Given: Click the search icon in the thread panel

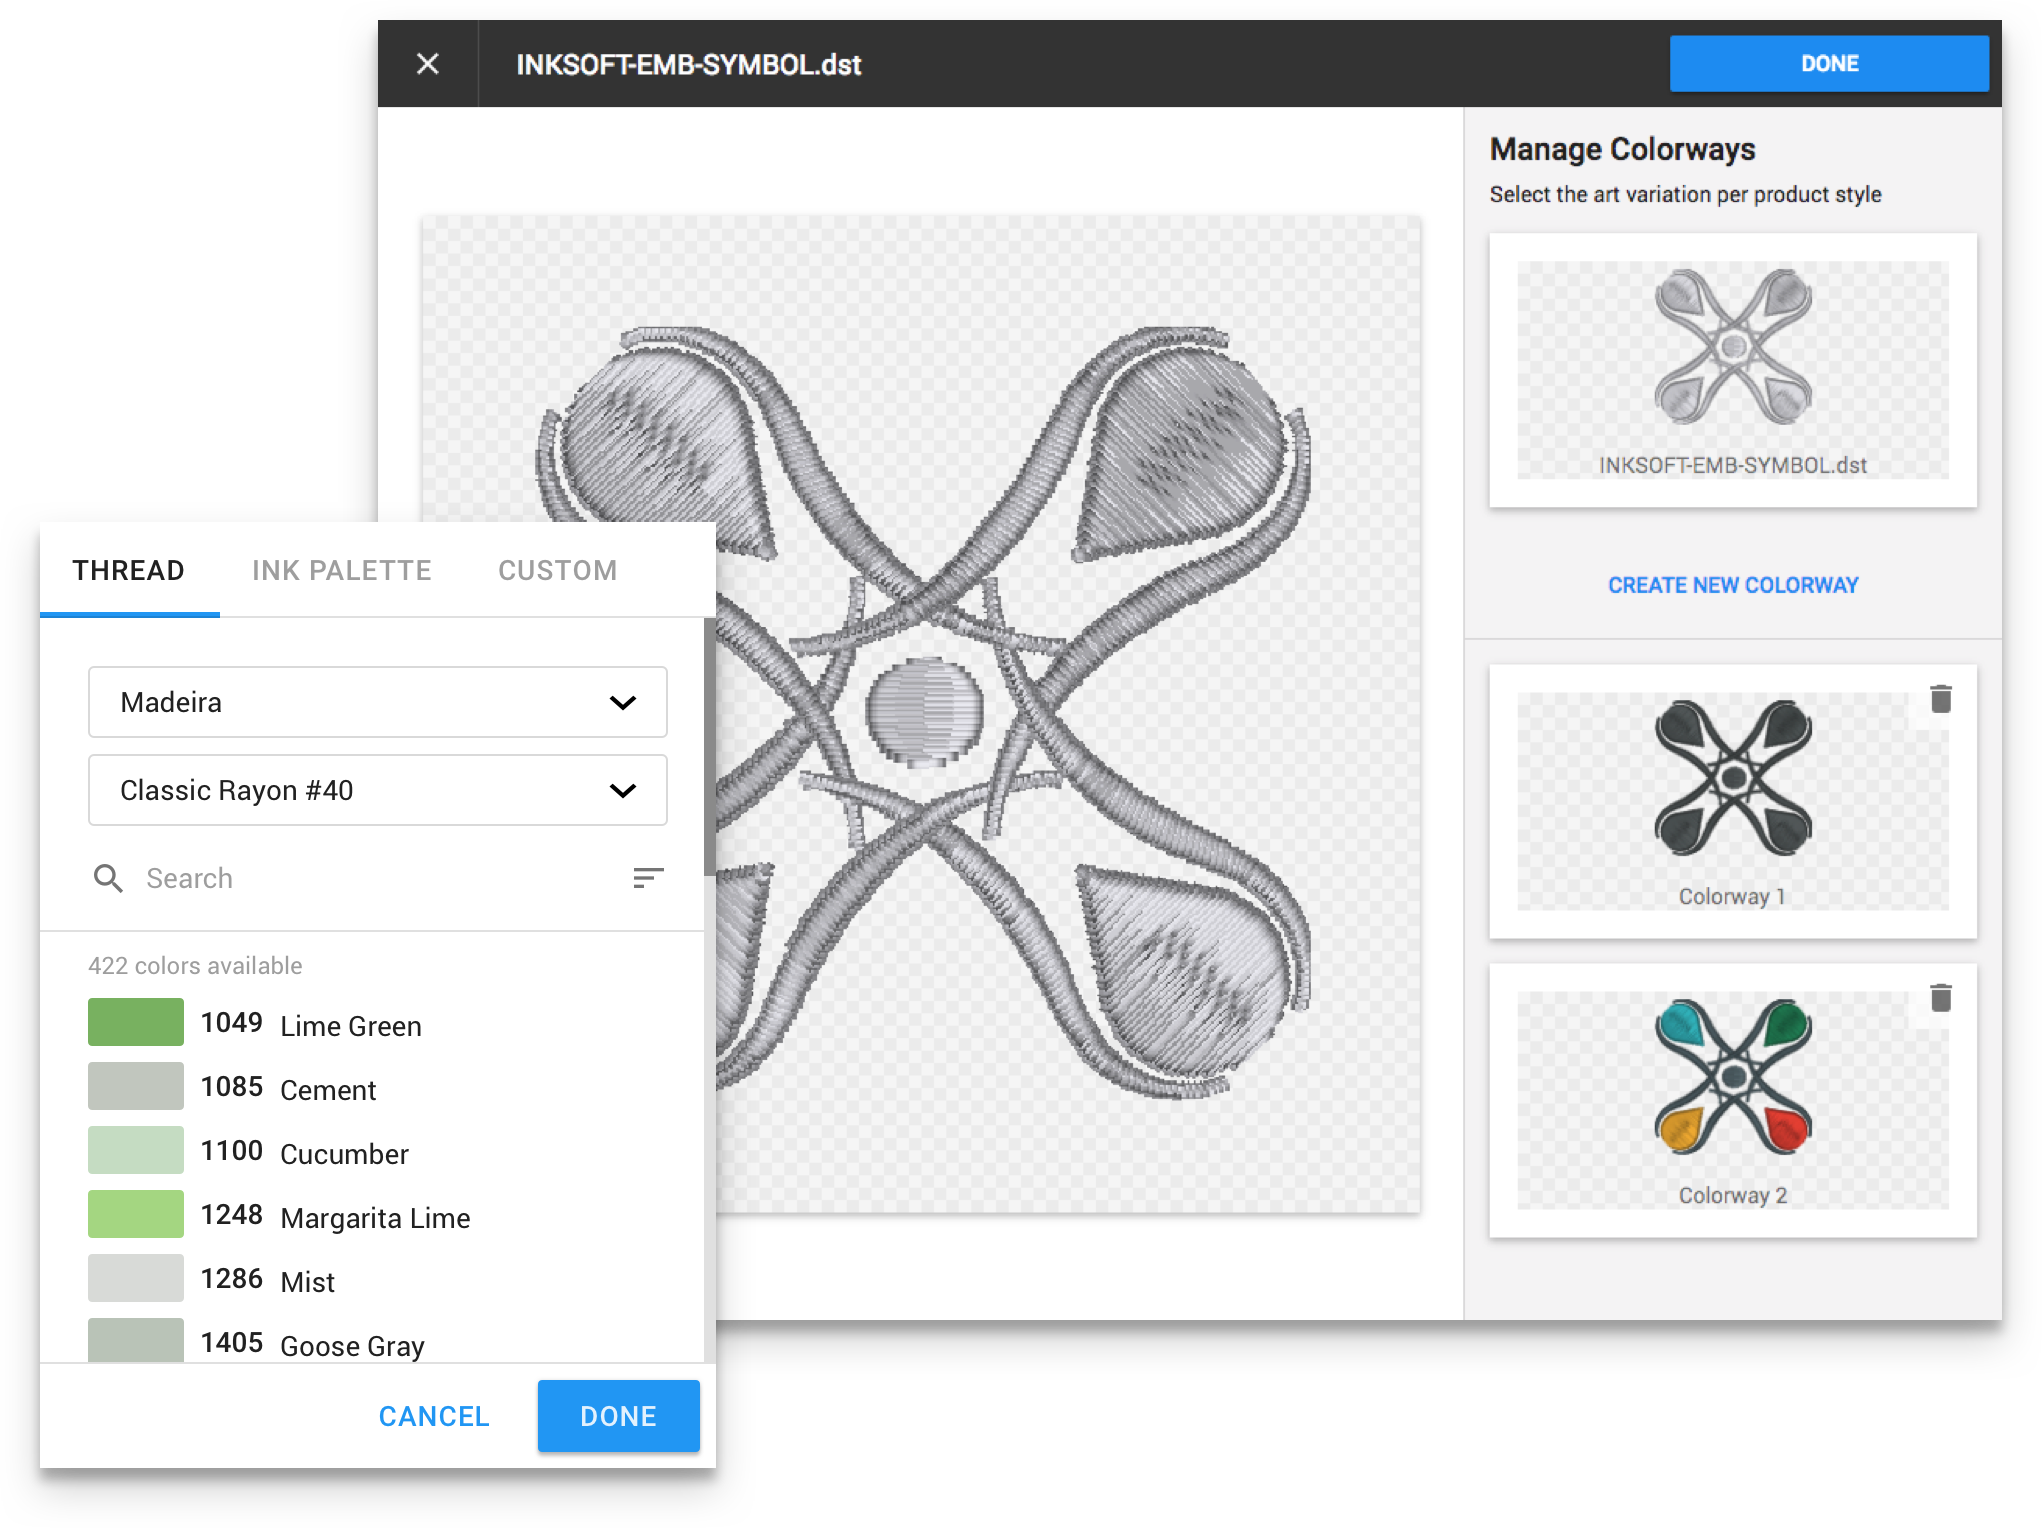Looking at the screenshot, I should coord(108,877).
